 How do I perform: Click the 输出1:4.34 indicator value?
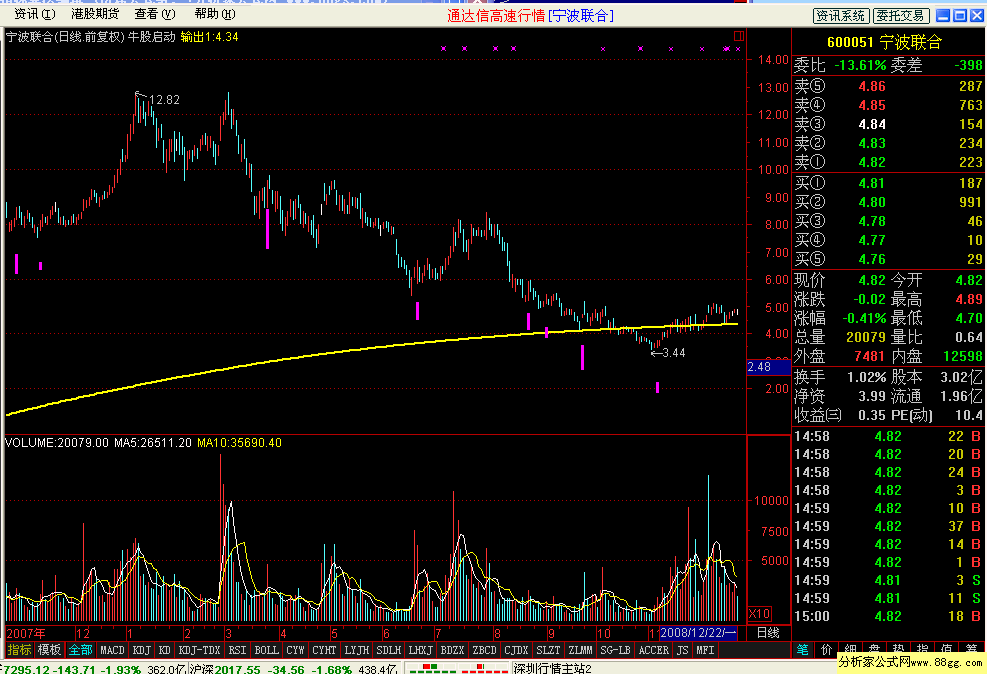pos(210,37)
